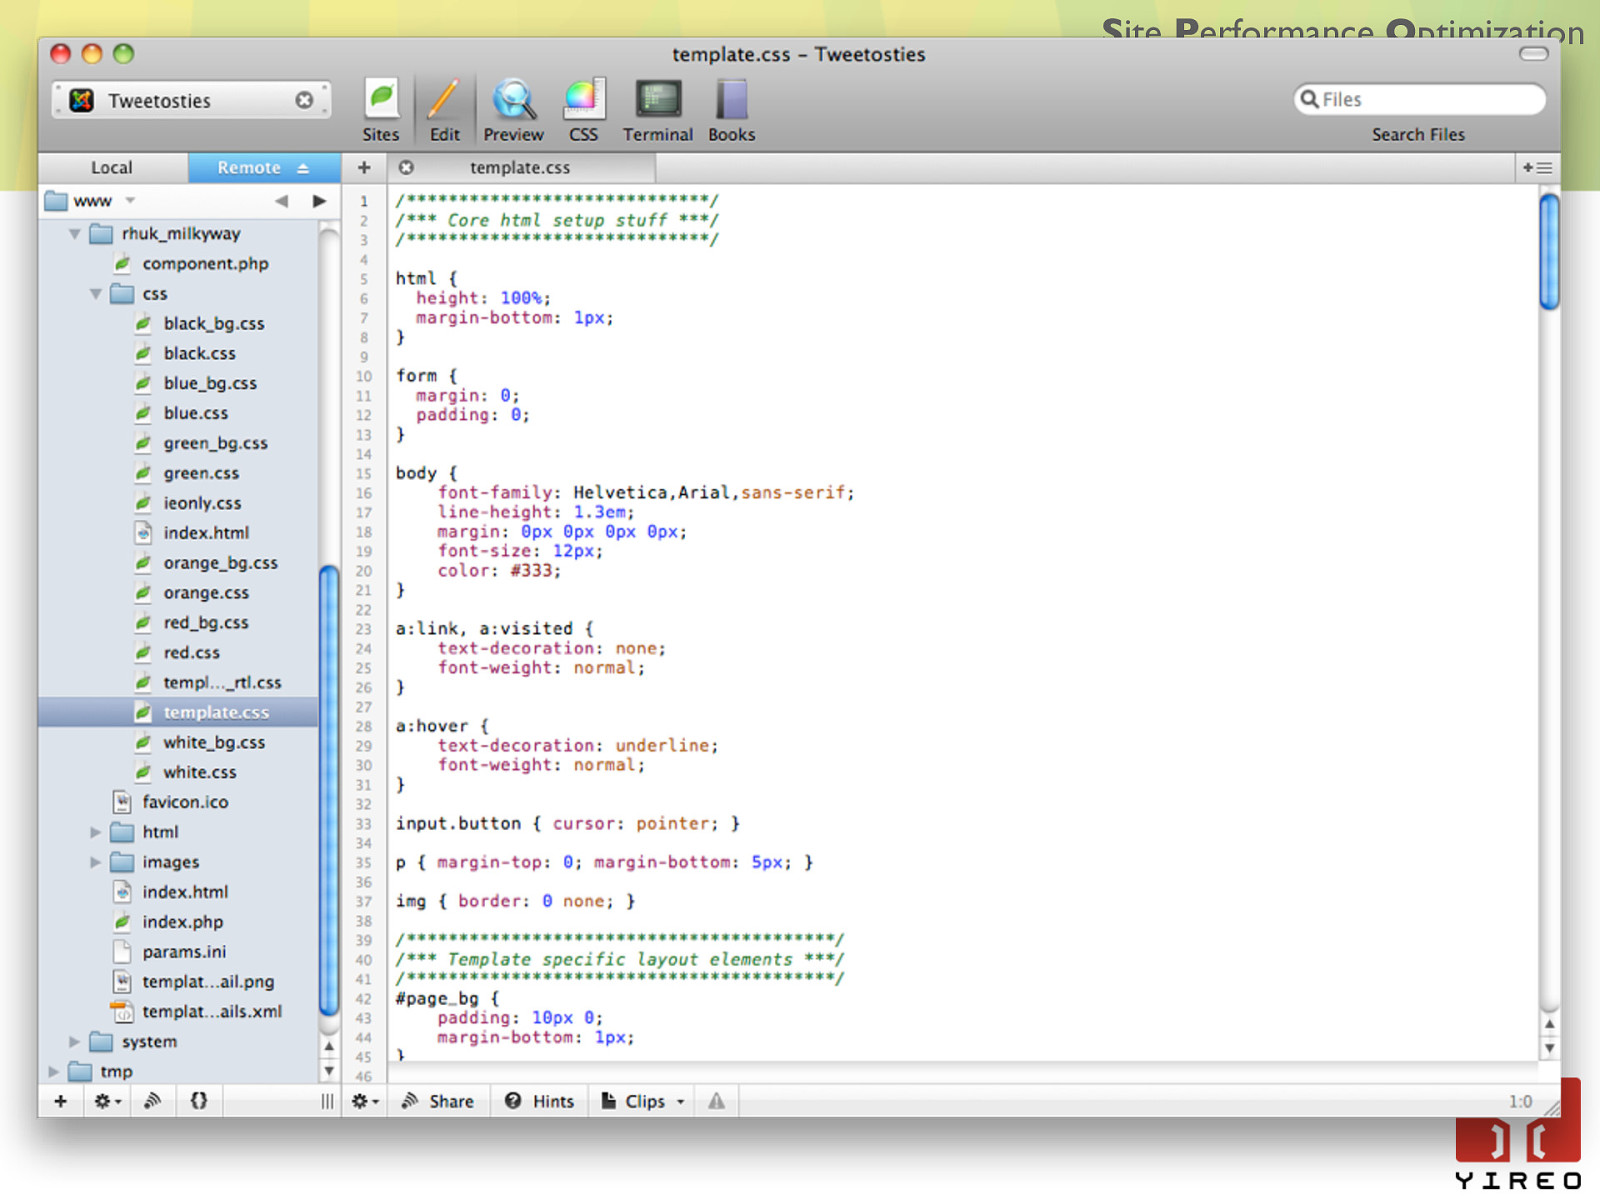Expand the tmp folder
The height and width of the screenshot is (1200, 1600).
(53, 1072)
